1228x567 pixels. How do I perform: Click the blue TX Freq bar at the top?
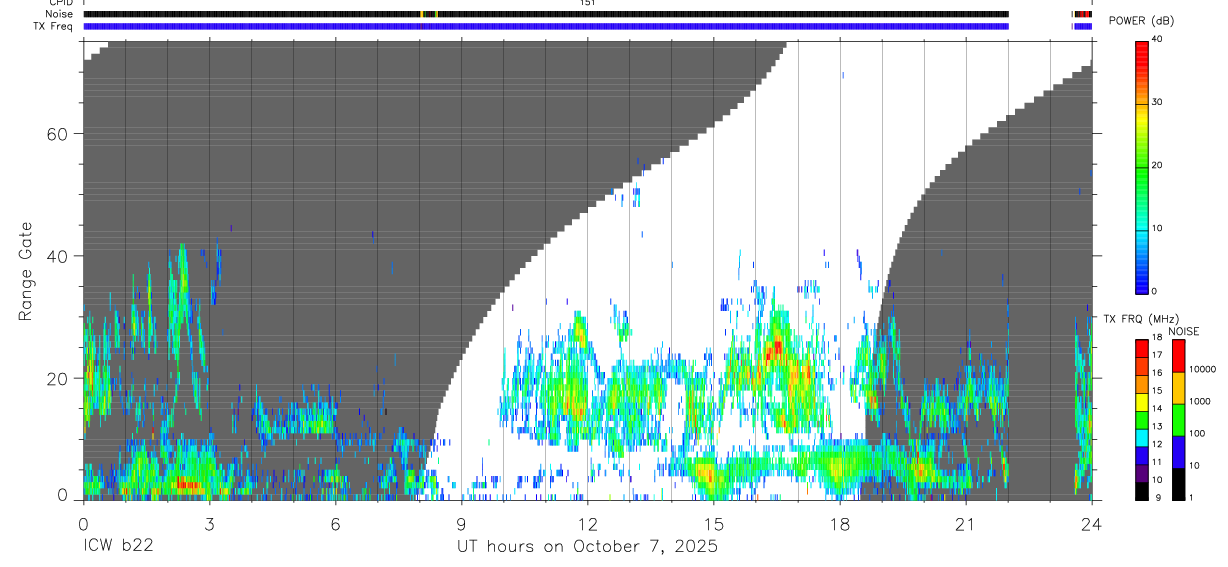[x=546, y=26]
